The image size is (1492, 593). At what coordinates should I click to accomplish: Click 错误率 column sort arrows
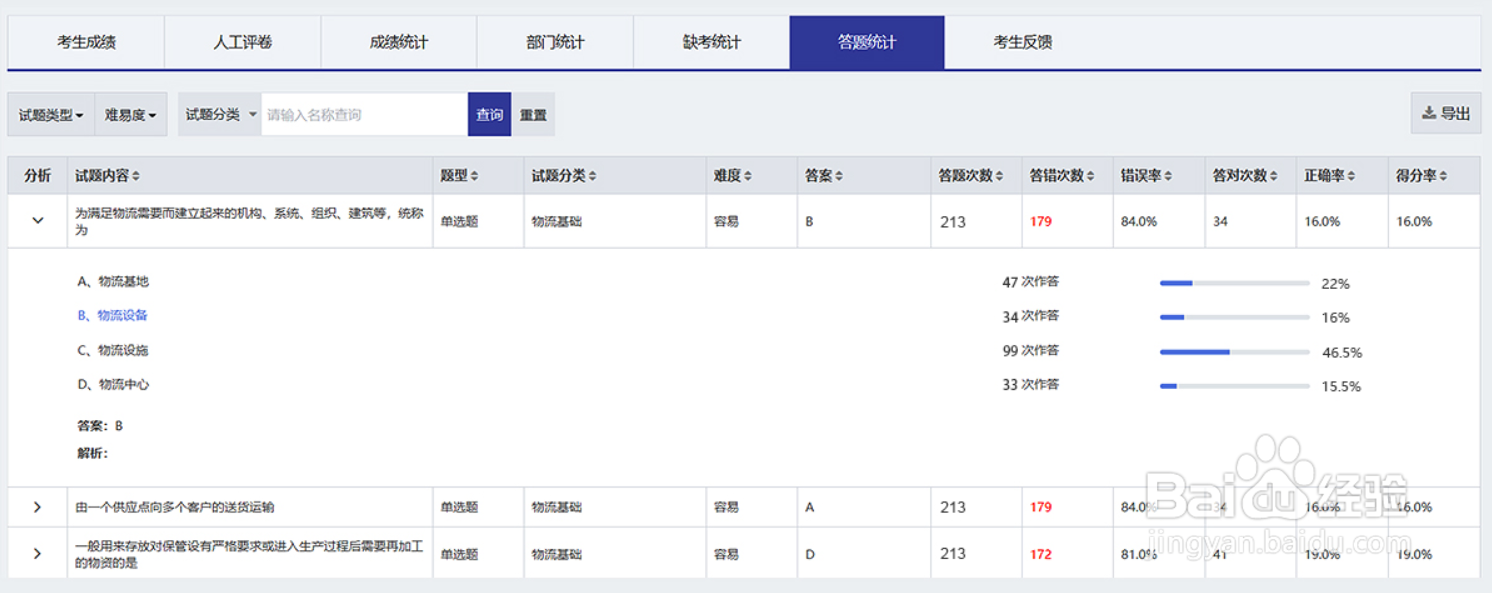point(1167,176)
